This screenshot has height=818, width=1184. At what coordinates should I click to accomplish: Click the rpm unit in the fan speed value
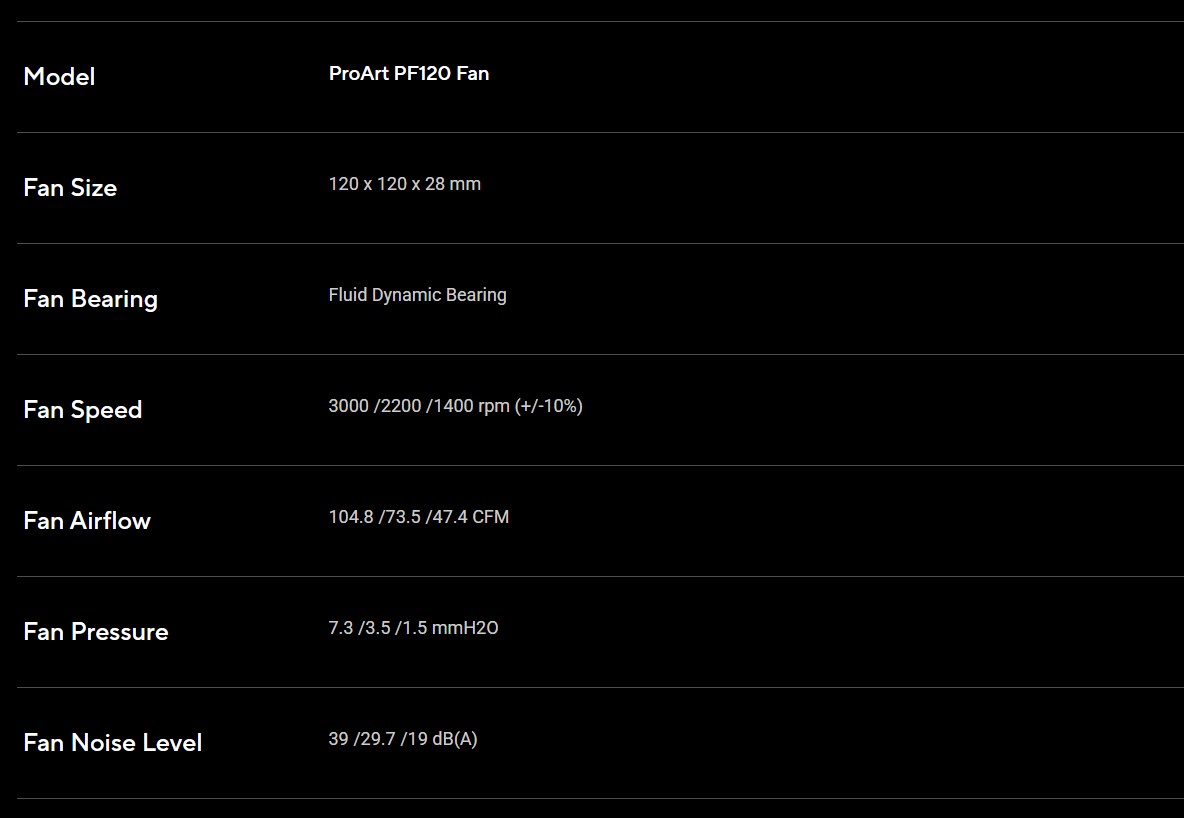click(x=494, y=407)
